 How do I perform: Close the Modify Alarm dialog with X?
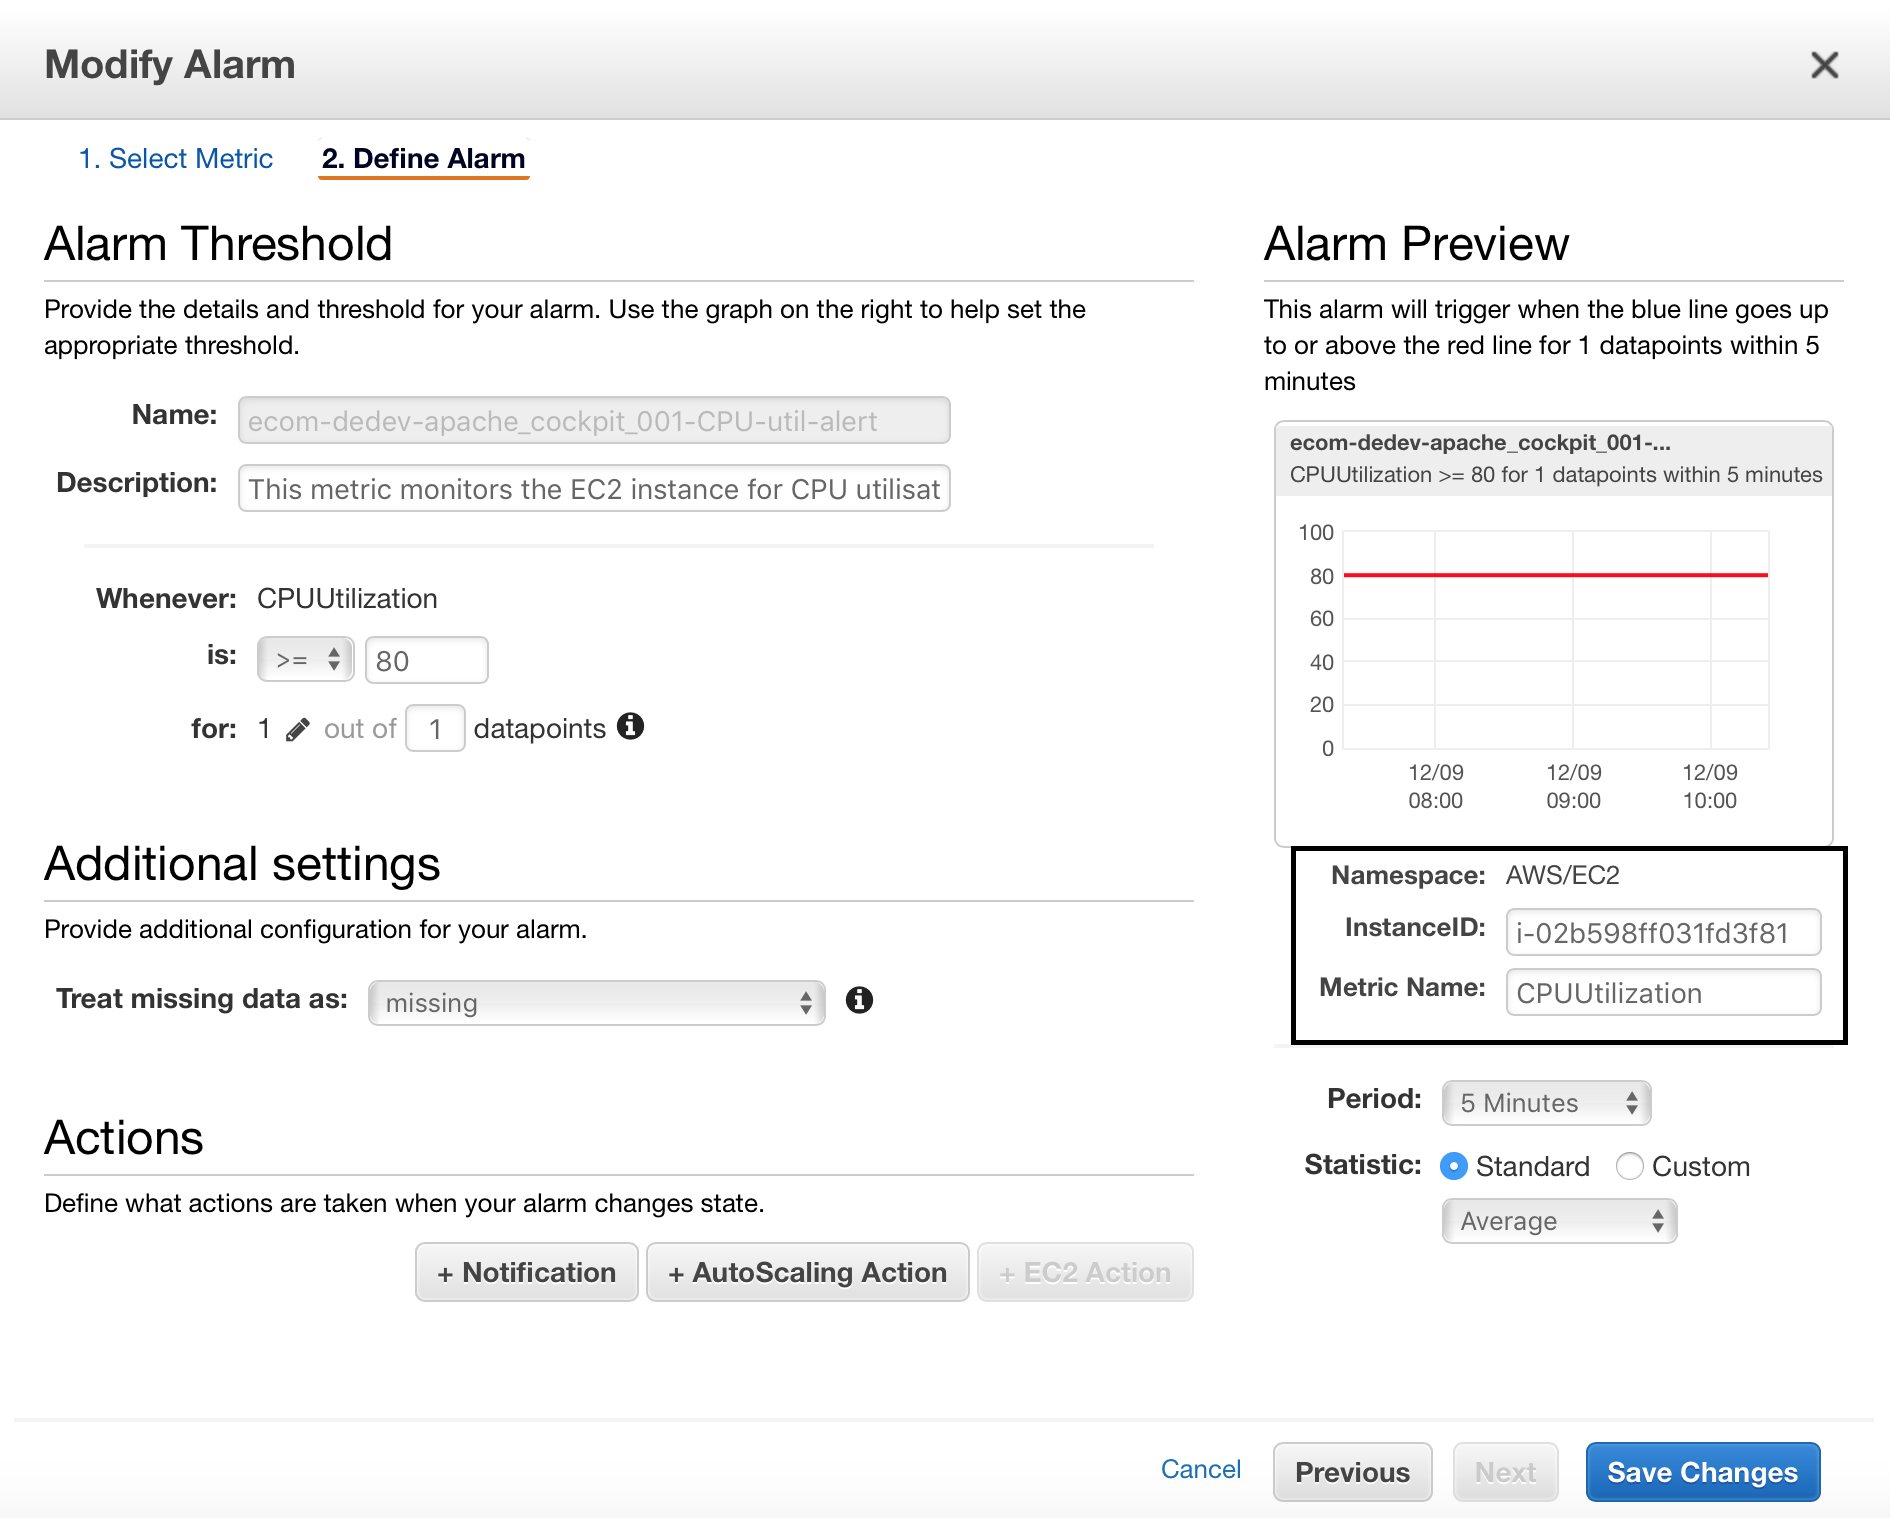point(1824,65)
